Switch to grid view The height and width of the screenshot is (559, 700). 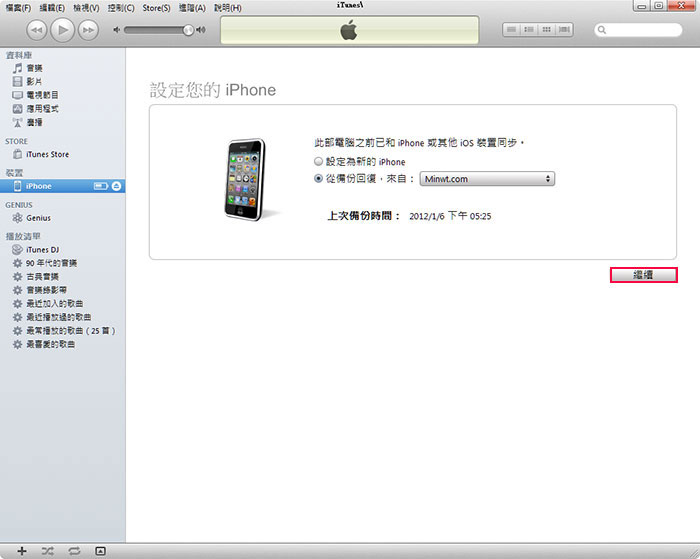point(546,29)
